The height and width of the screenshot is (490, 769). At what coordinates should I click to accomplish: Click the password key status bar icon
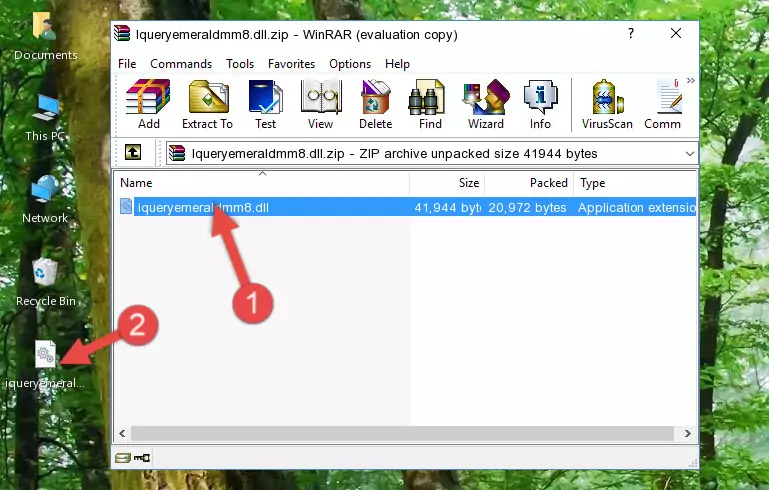(142, 458)
